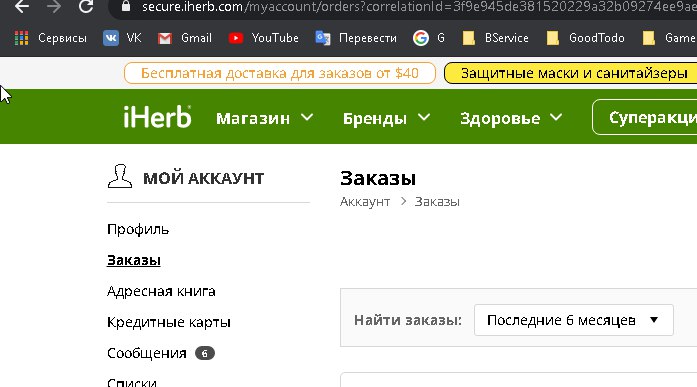
Task: Expand the Бренды menu
Action: pyautogui.click(x=386, y=118)
